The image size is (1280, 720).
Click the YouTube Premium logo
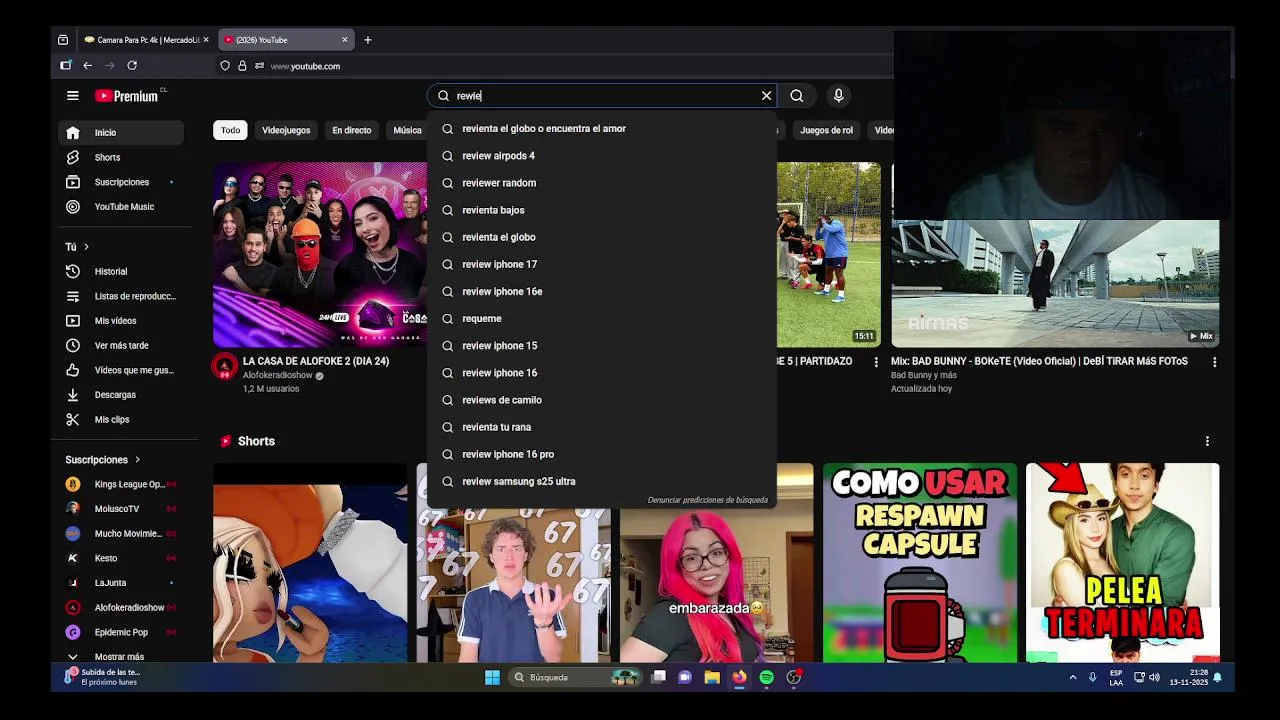[127, 96]
